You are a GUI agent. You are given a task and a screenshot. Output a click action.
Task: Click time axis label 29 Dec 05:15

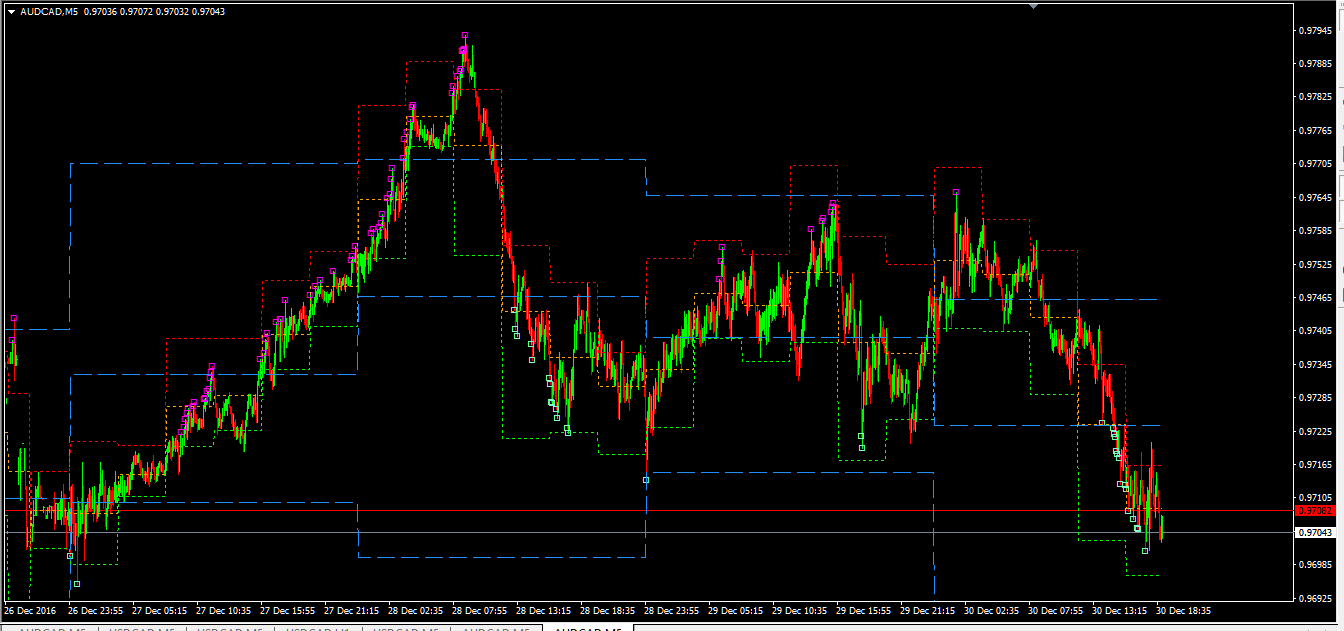point(736,610)
